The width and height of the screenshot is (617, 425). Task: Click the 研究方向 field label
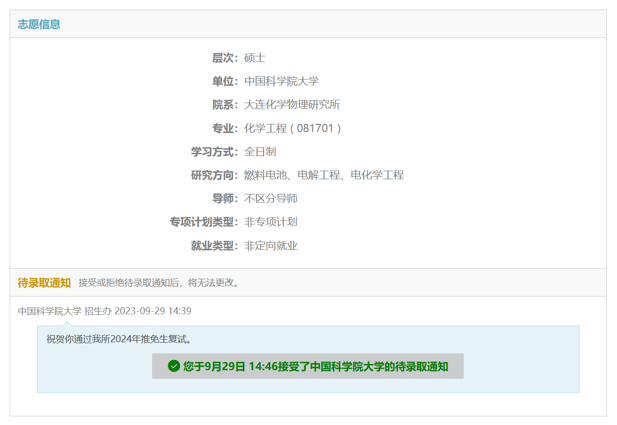214,175
